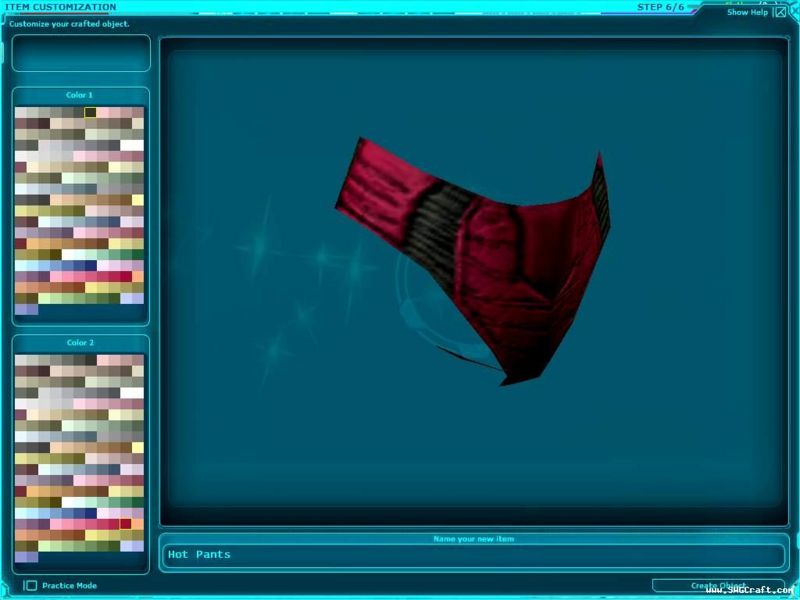Select the yellow-outlined dark swatch in Color 1
Viewport: 800px width, 600px height.
(x=90, y=113)
